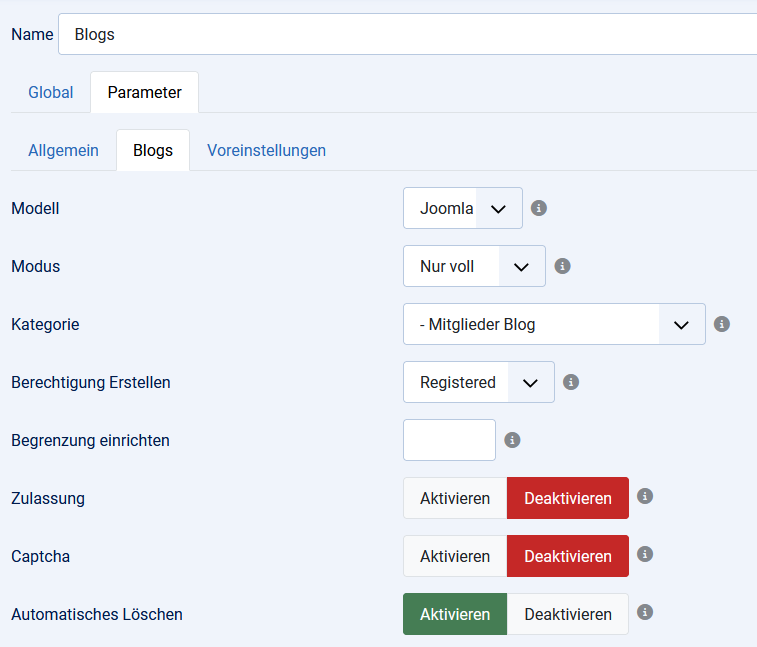Click info icon for Automatisches Löschen
This screenshot has width=757, height=647.
[x=645, y=612]
